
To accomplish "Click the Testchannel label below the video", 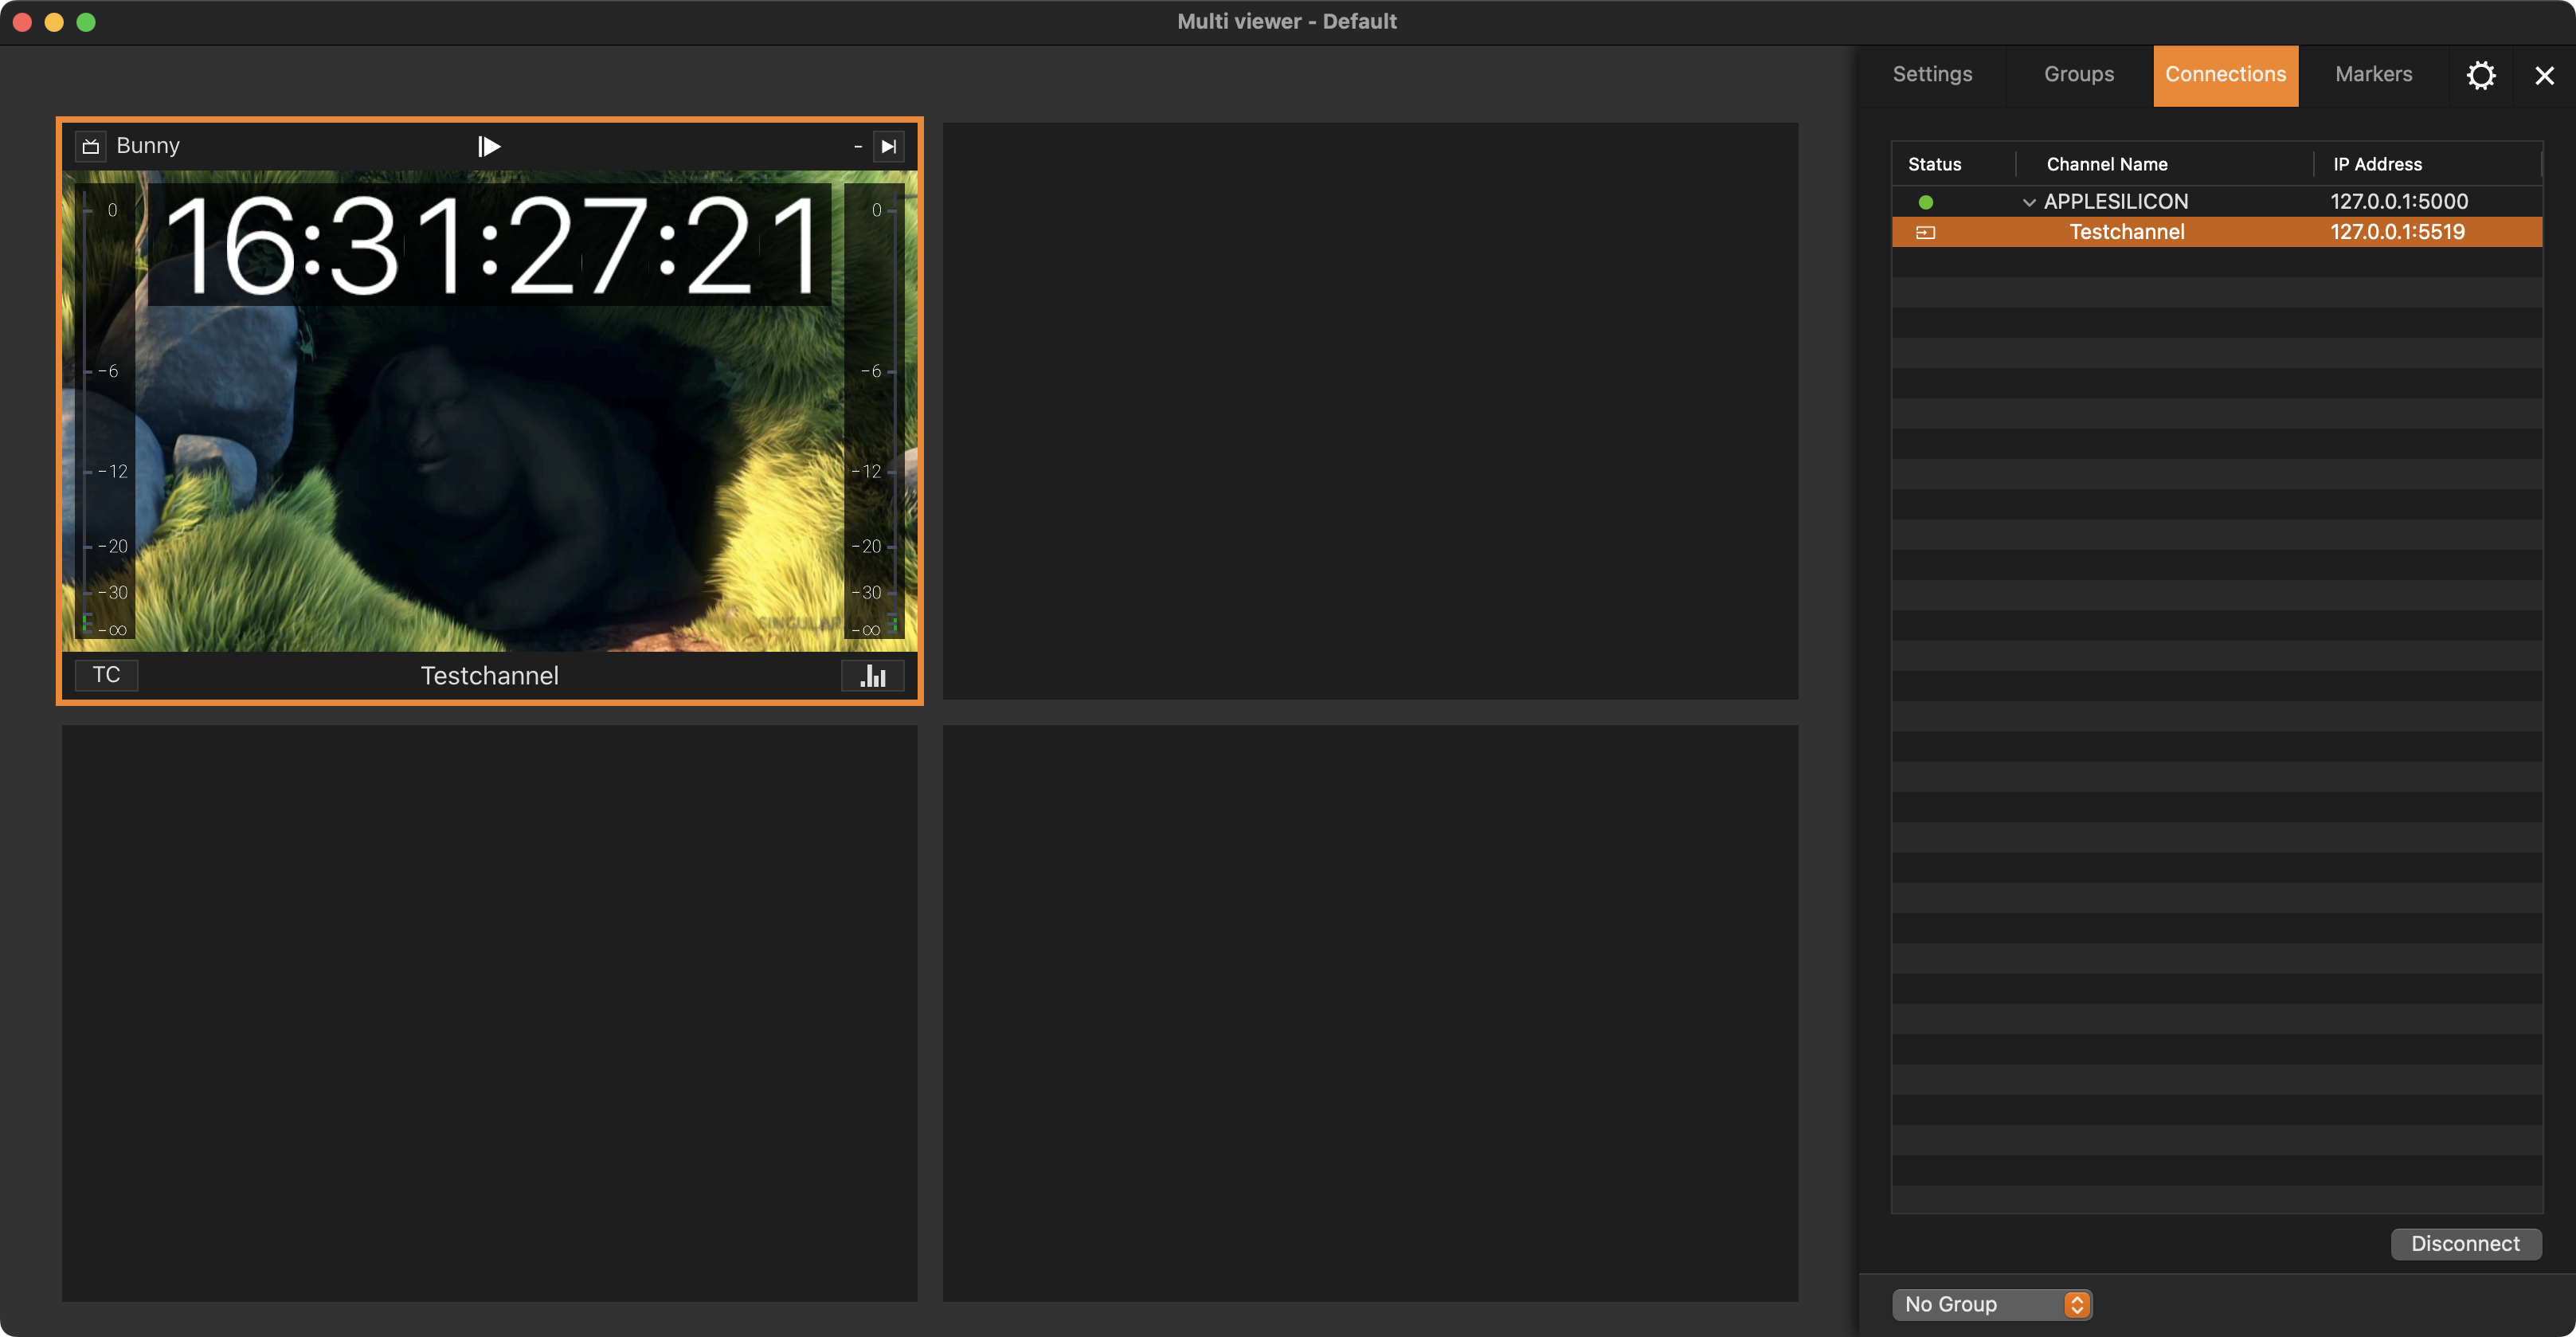I will click(x=489, y=676).
